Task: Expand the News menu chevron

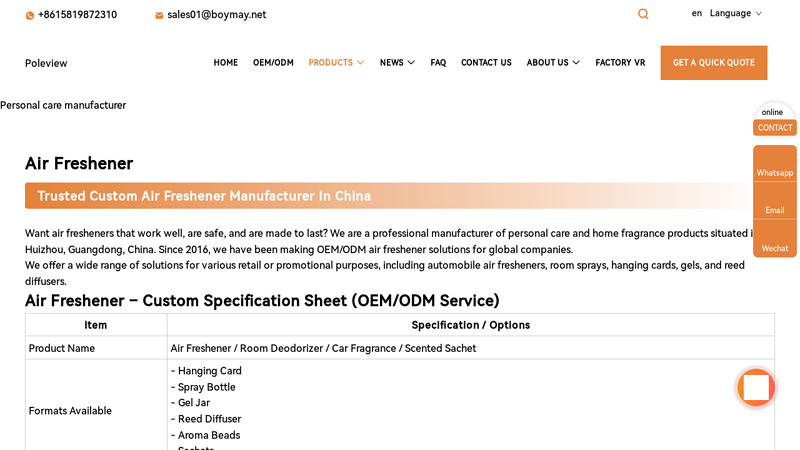Action: point(411,63)
